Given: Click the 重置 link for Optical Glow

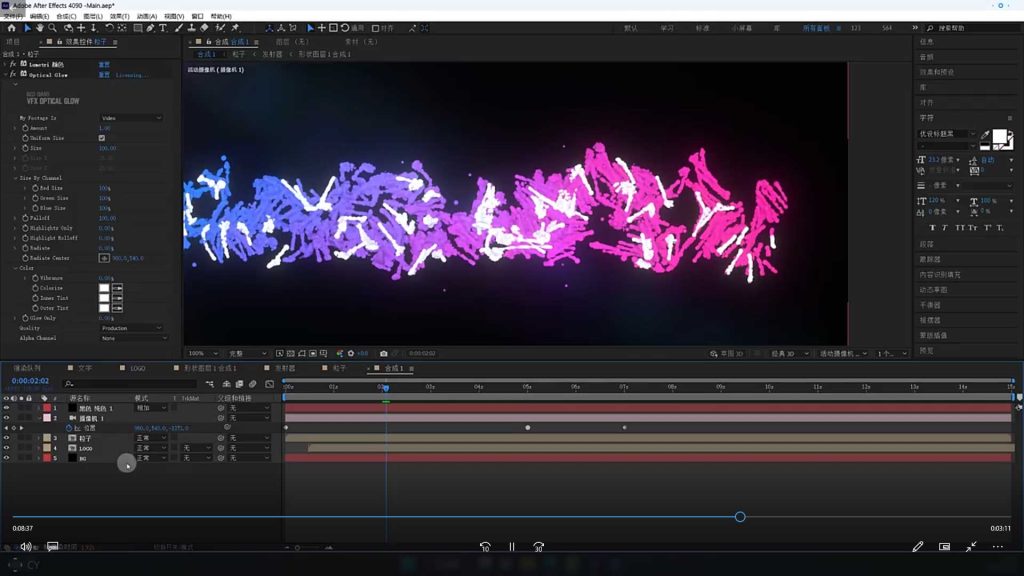Looking at the screenshot, I should pos(104,75).
